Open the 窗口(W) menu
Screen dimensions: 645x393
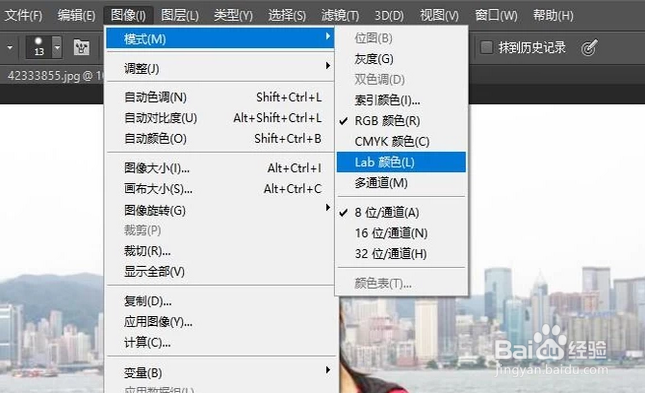(x=496, y=15)
